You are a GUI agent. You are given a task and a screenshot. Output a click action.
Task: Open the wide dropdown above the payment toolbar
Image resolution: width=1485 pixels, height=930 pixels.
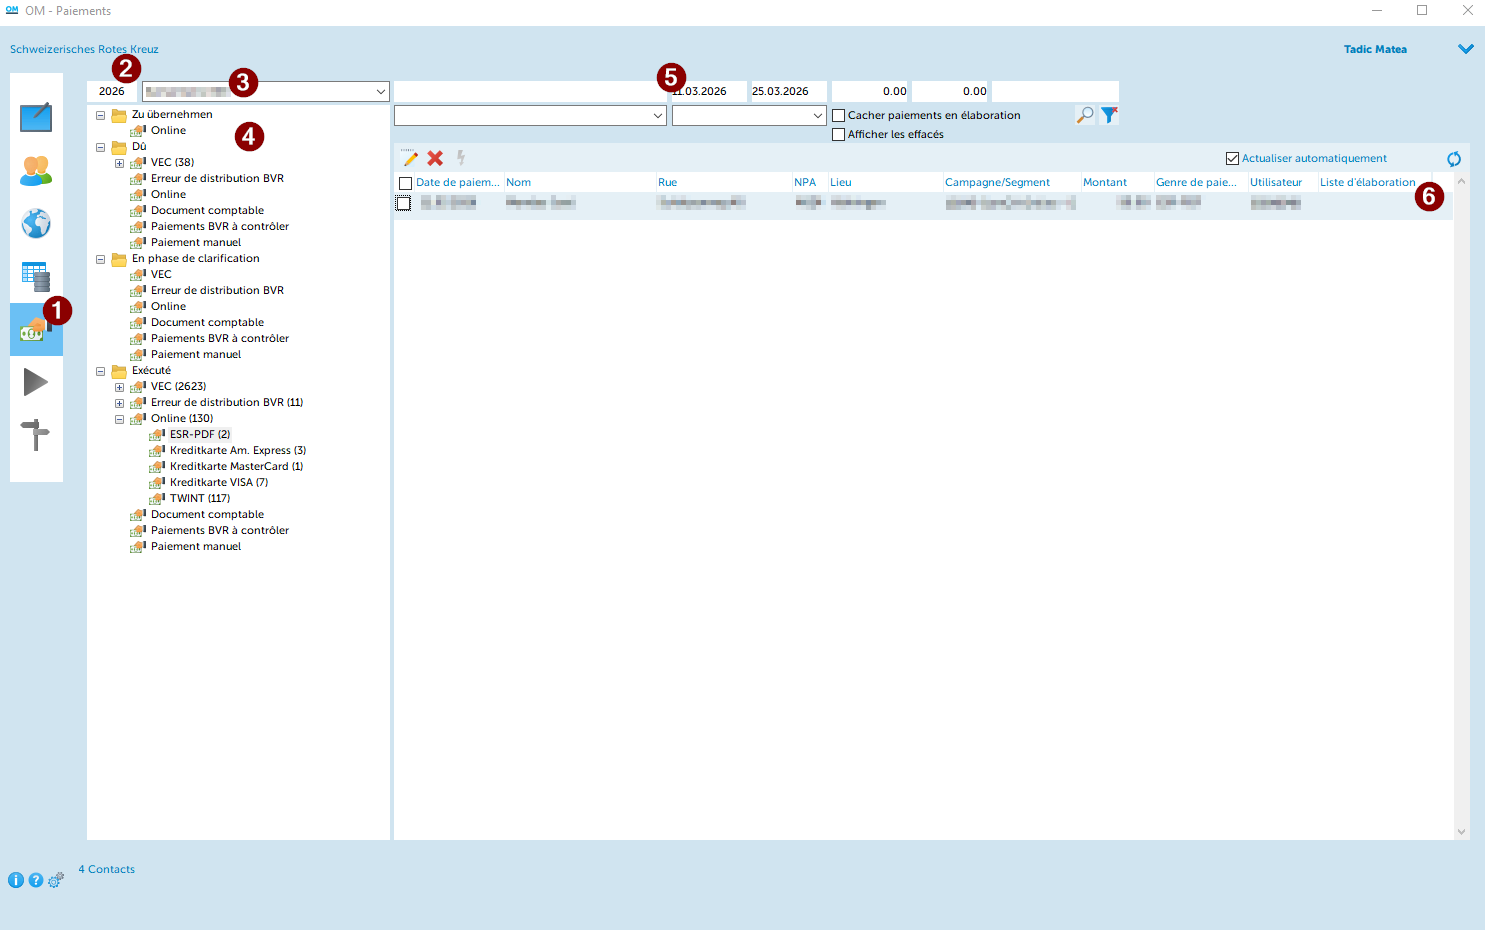tap(530, 116)
